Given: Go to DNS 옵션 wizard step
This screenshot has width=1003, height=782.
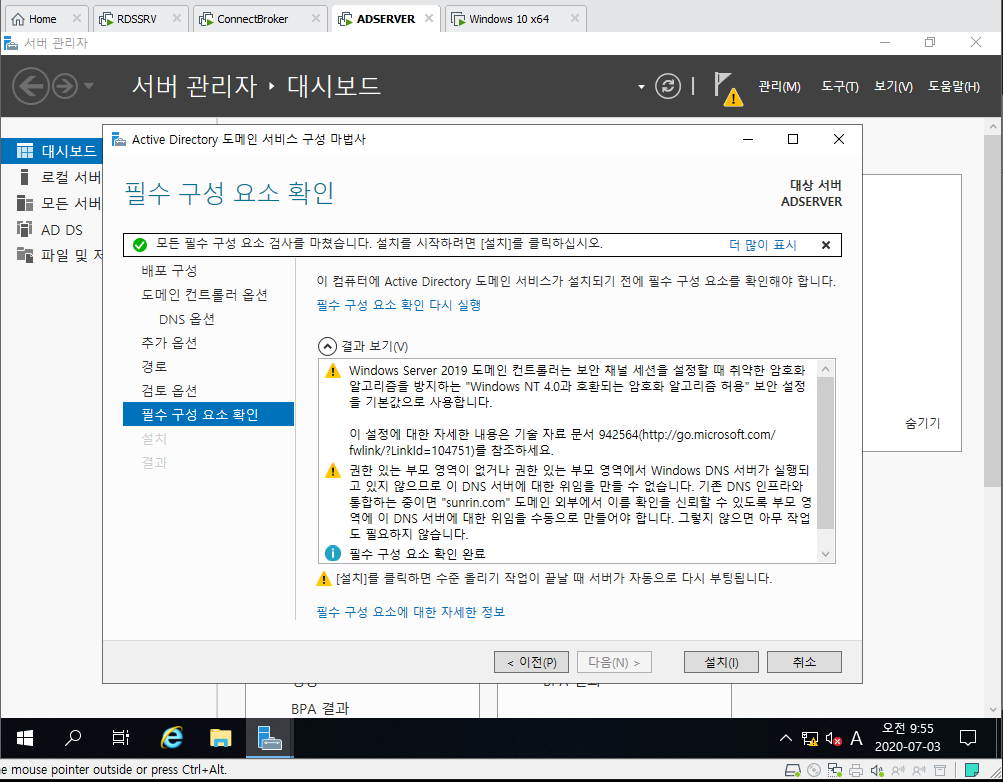Looking at the screenshot, I should (186, 319).
